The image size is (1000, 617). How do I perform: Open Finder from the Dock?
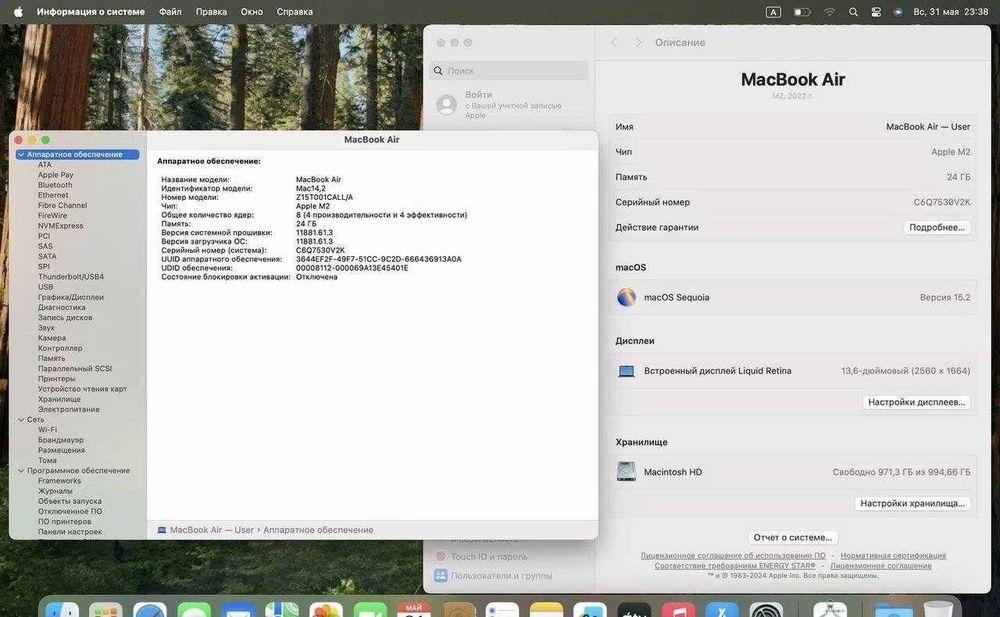62,611
